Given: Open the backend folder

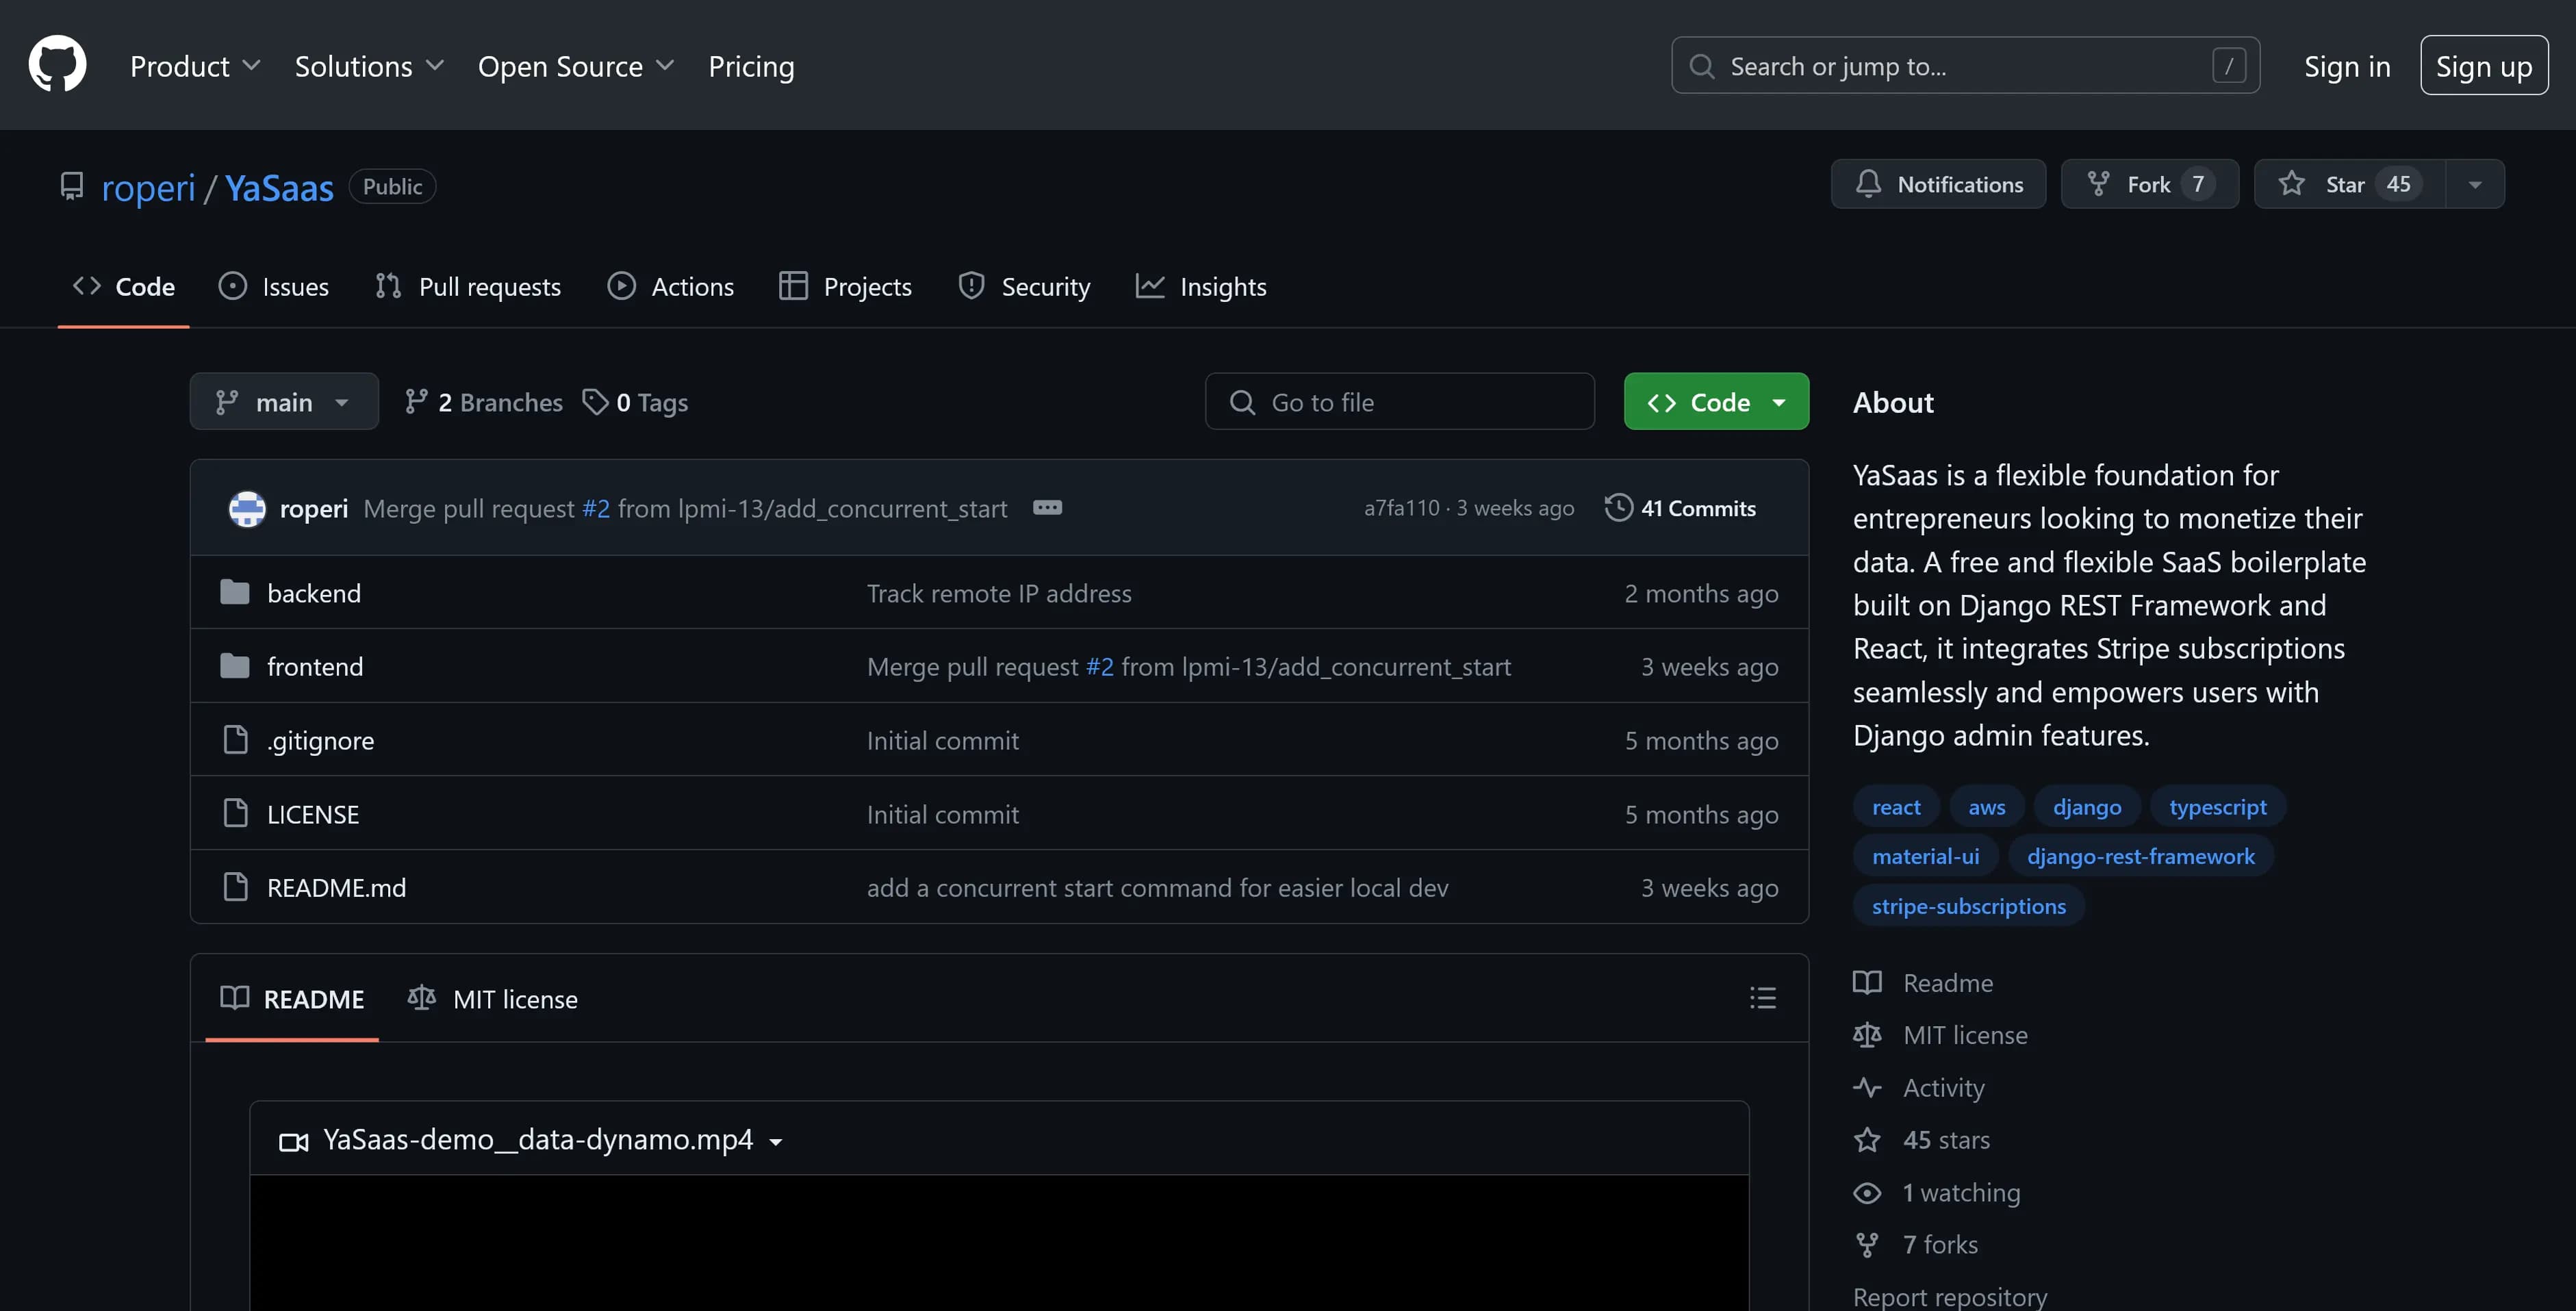Looking at the screenshot, I should click(x=314, y=593).
